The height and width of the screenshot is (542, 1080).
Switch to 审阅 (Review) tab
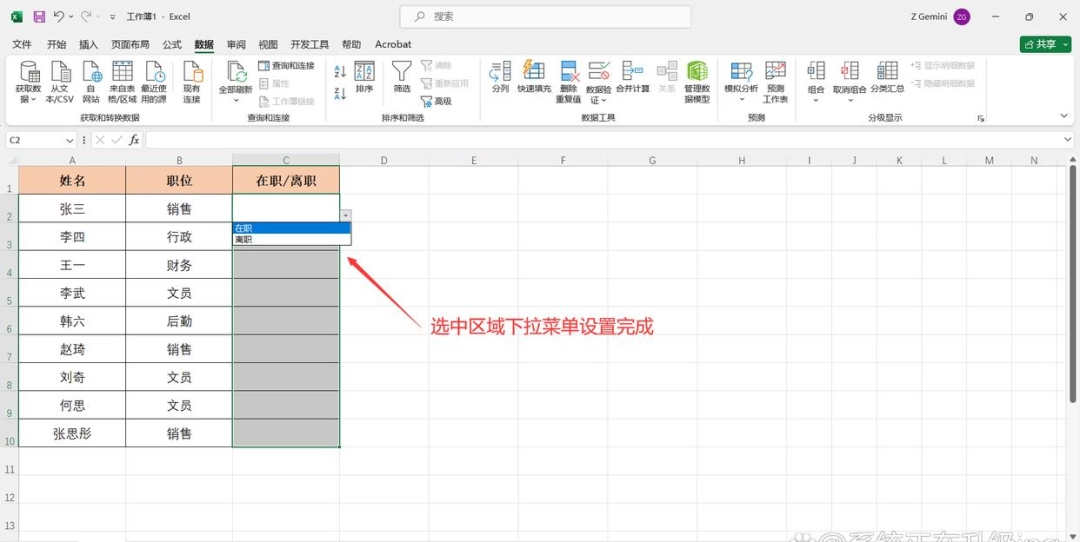coord(236,44)
